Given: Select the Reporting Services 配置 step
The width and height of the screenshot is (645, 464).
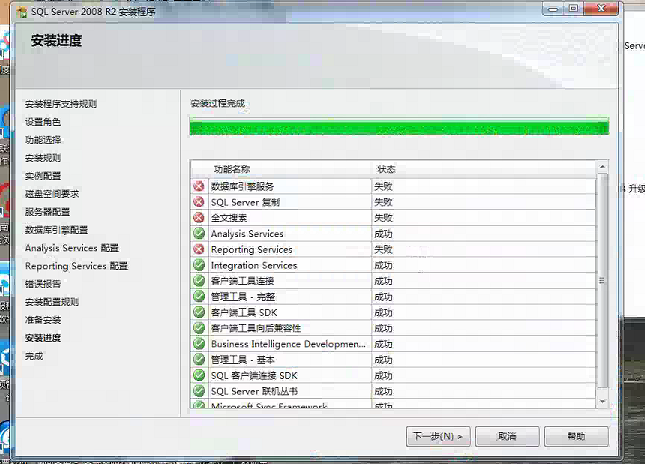Looking at the screenshot, I should point(77,266).
